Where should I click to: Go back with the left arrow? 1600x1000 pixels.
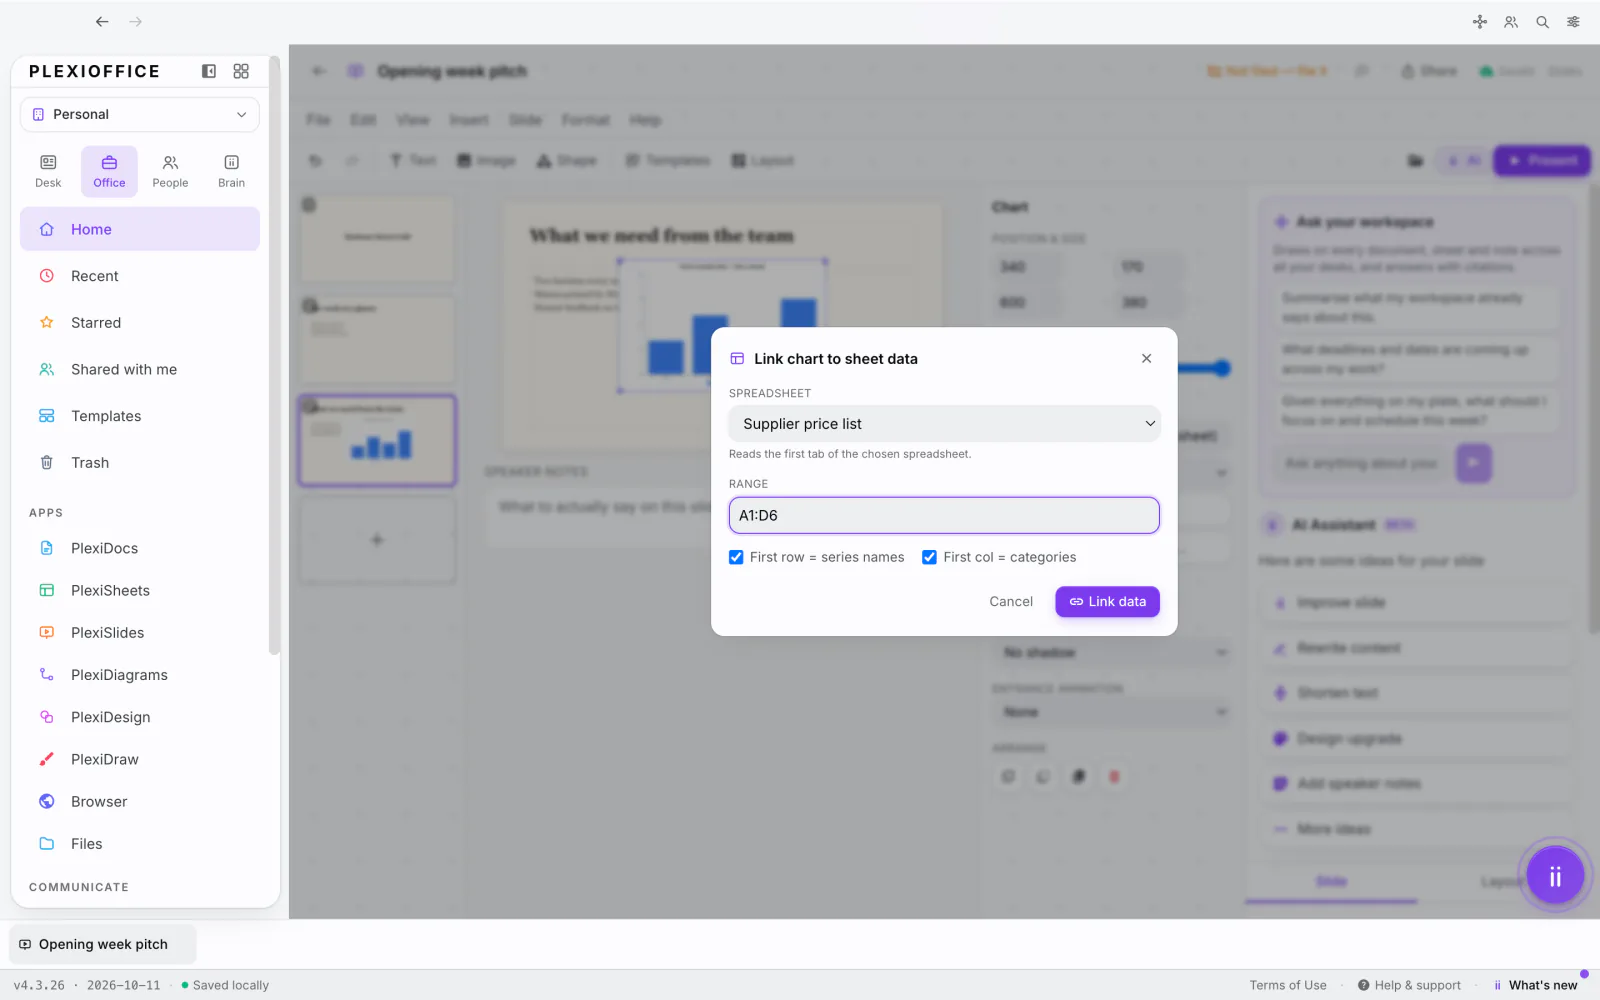(x=102, y=21)
